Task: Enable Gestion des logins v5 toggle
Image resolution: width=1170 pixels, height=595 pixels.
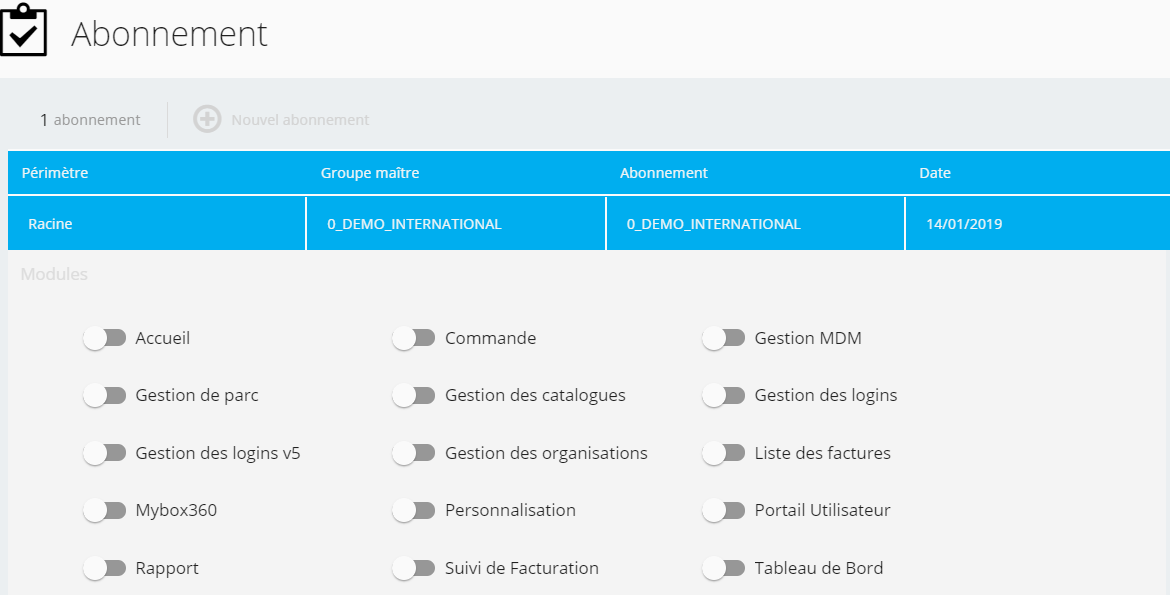Action: 104,453
